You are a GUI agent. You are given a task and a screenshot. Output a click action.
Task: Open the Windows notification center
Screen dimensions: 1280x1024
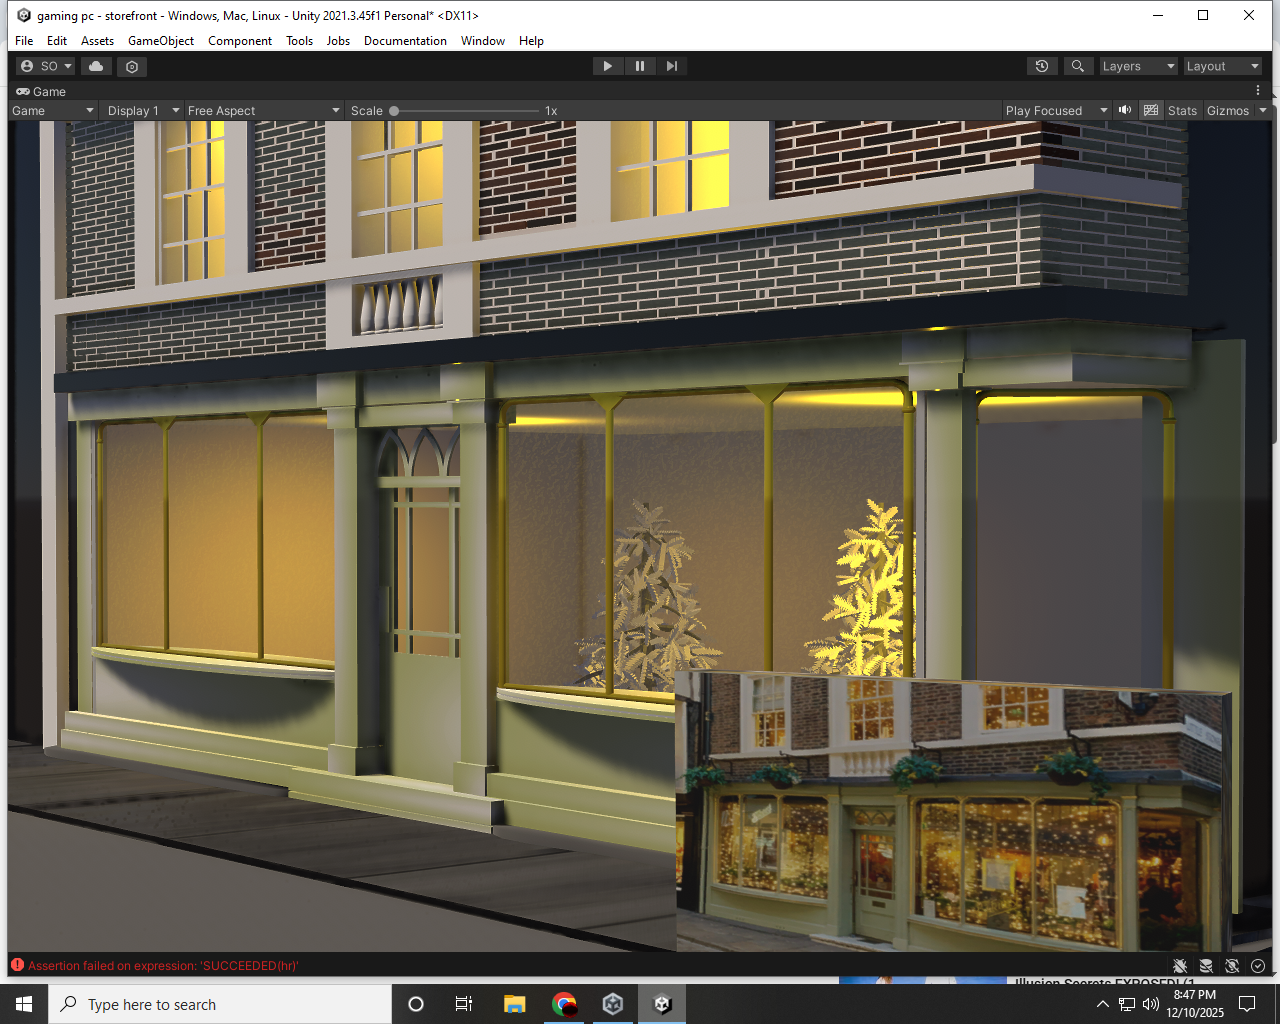(x=1247, y=1004)
